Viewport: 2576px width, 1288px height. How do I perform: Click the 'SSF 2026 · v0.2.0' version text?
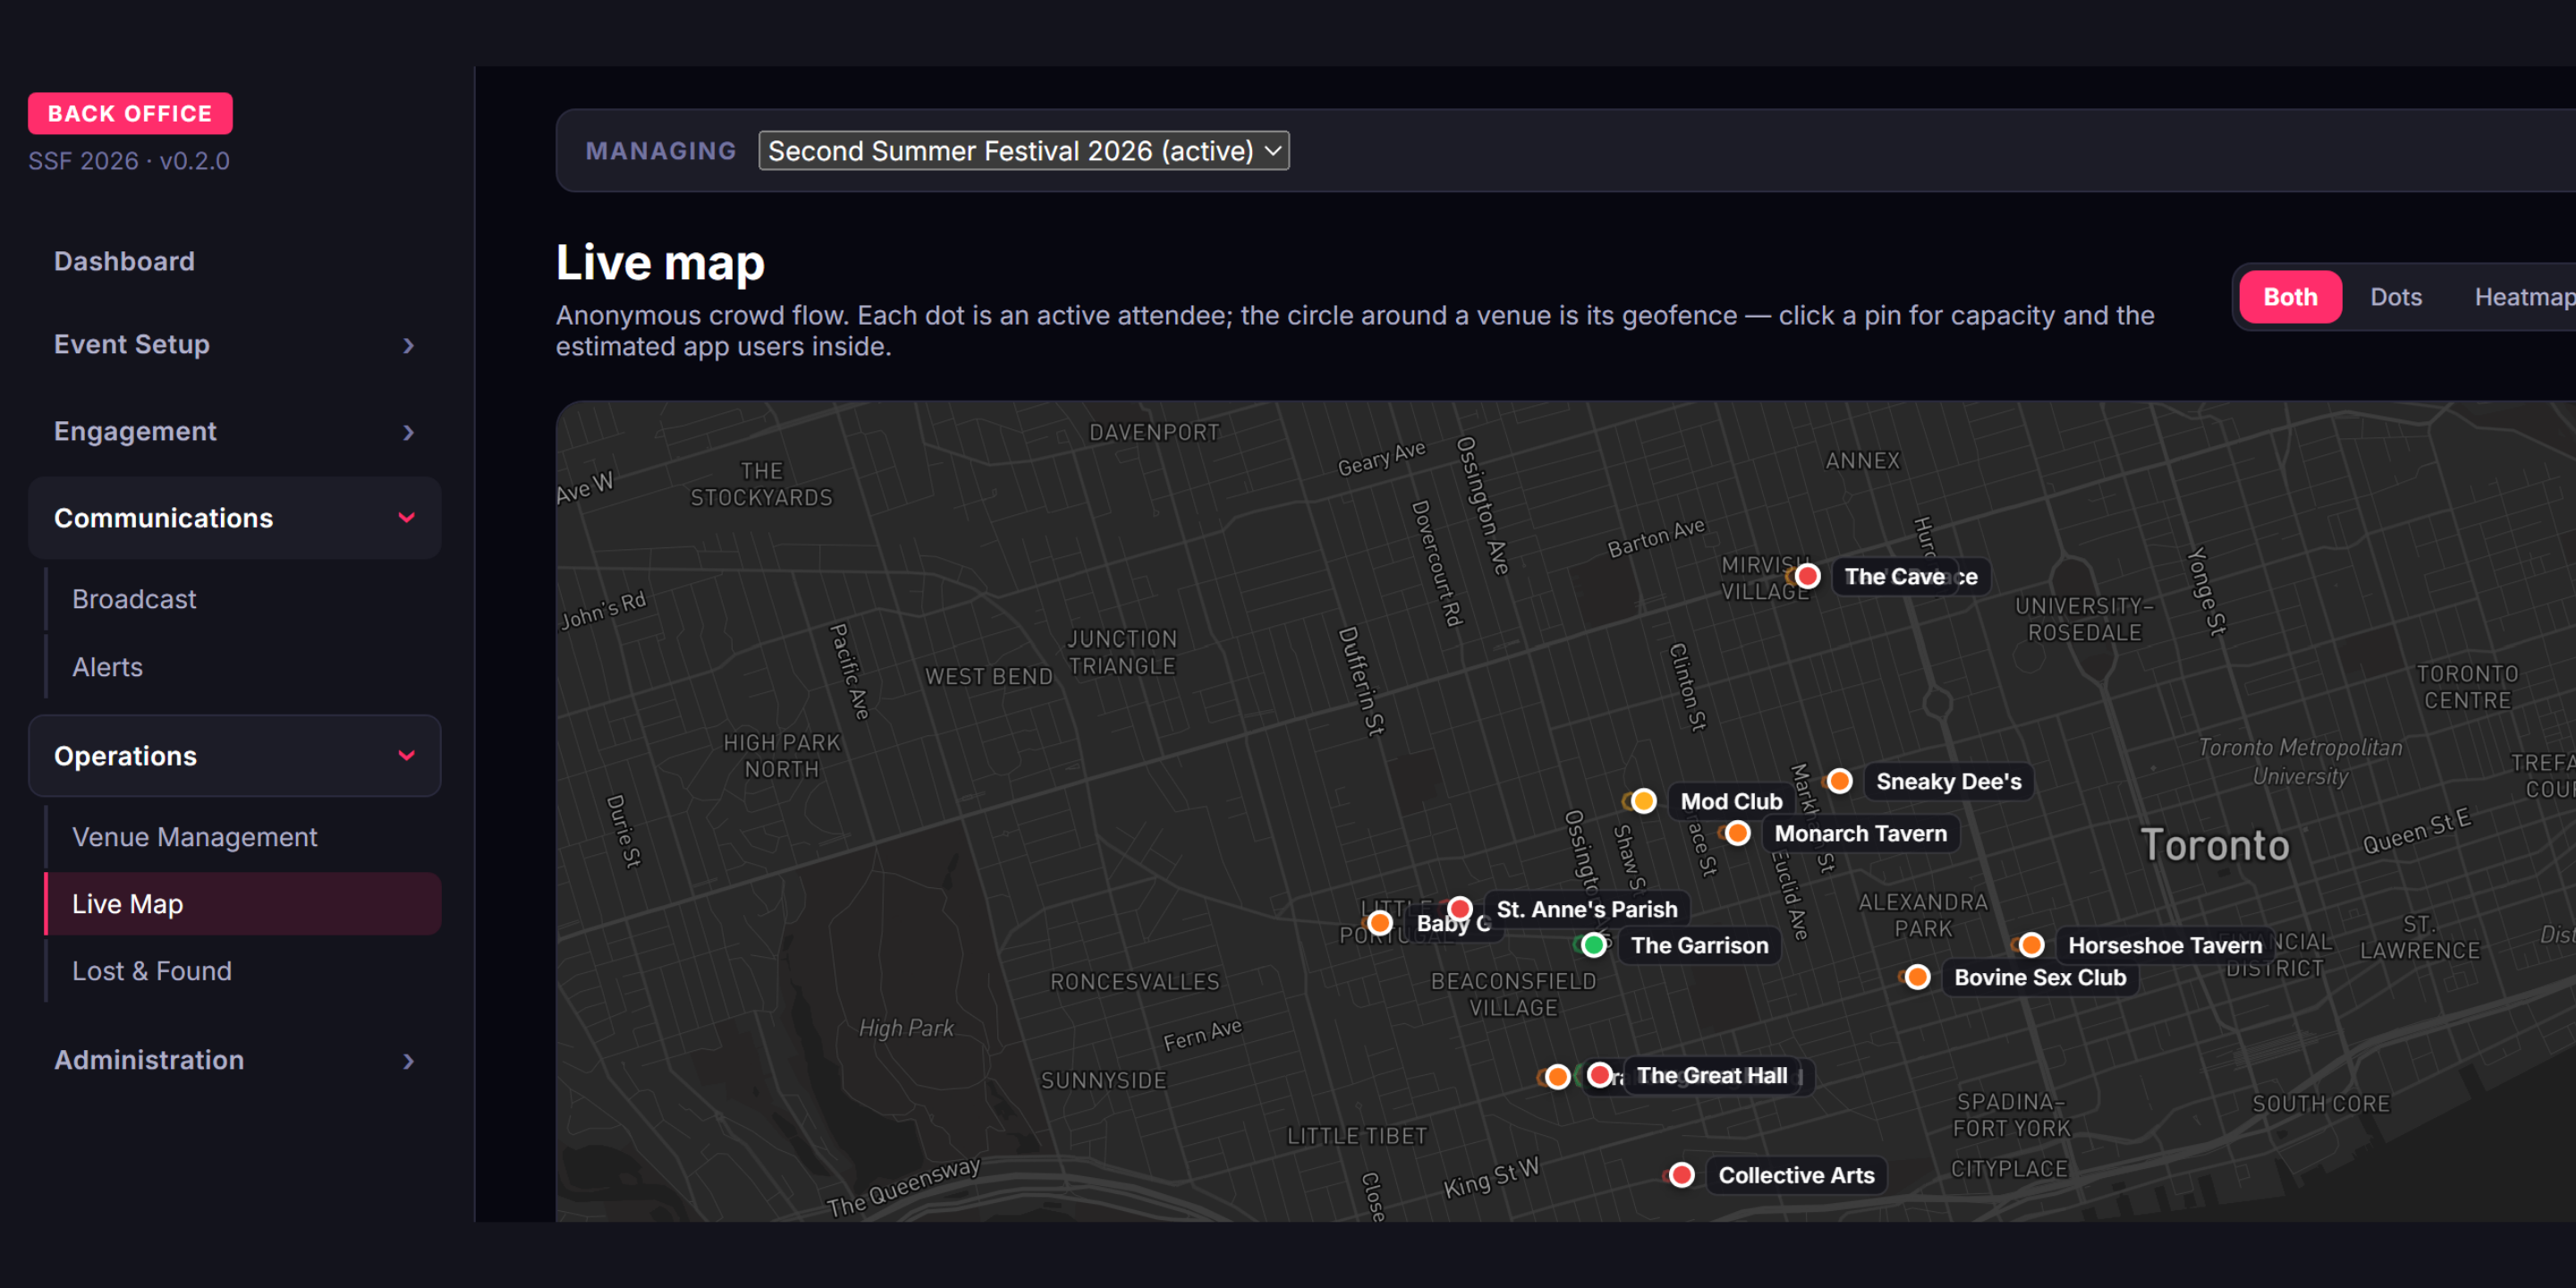click(x=129, y=161)
